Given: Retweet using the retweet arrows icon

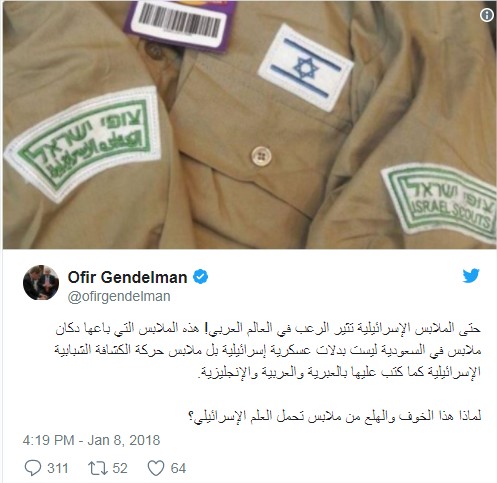Looking at the screenshot, I should pos(98,468).
